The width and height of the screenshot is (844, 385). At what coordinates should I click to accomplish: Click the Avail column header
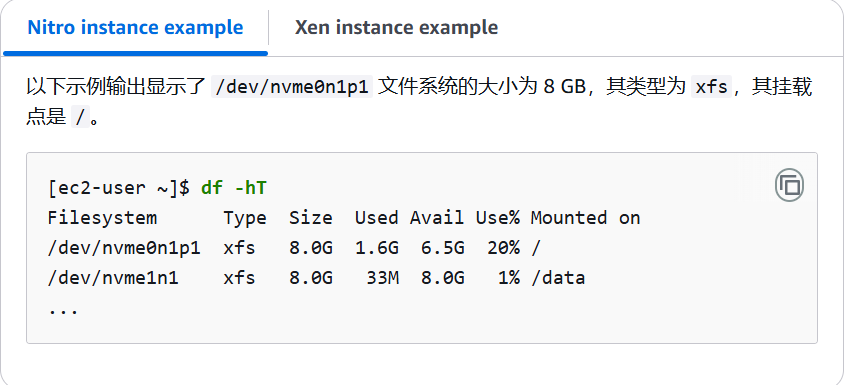(437, 218)
